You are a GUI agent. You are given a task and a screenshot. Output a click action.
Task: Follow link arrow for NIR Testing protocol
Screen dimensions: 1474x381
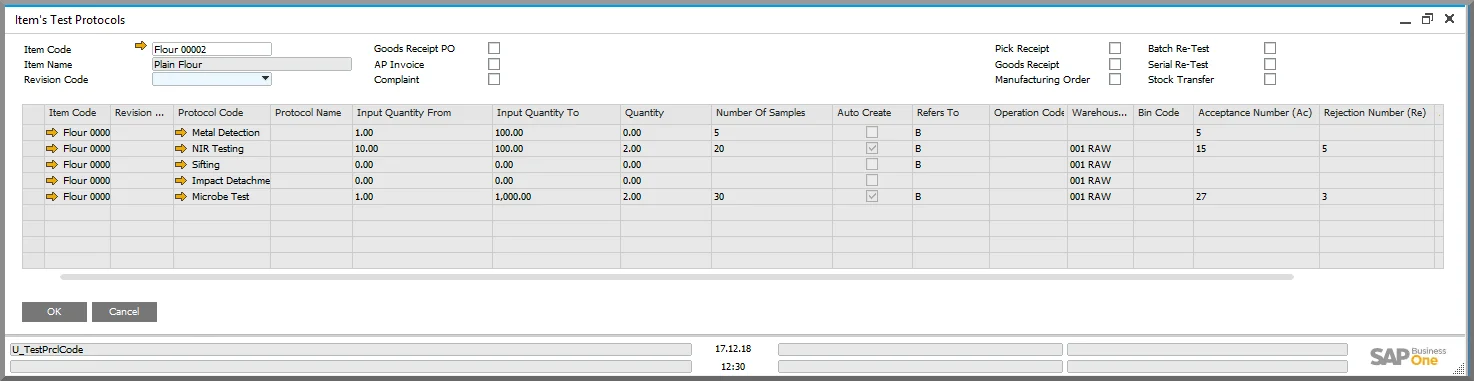point(181,148)
